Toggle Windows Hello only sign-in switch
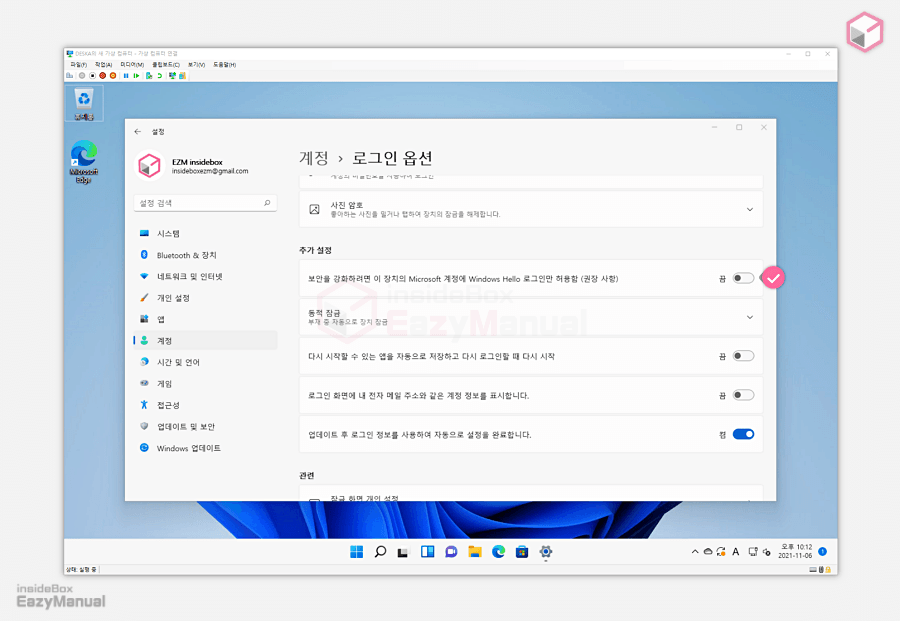This screenshot has height=621, width=900. pos(743,278)
